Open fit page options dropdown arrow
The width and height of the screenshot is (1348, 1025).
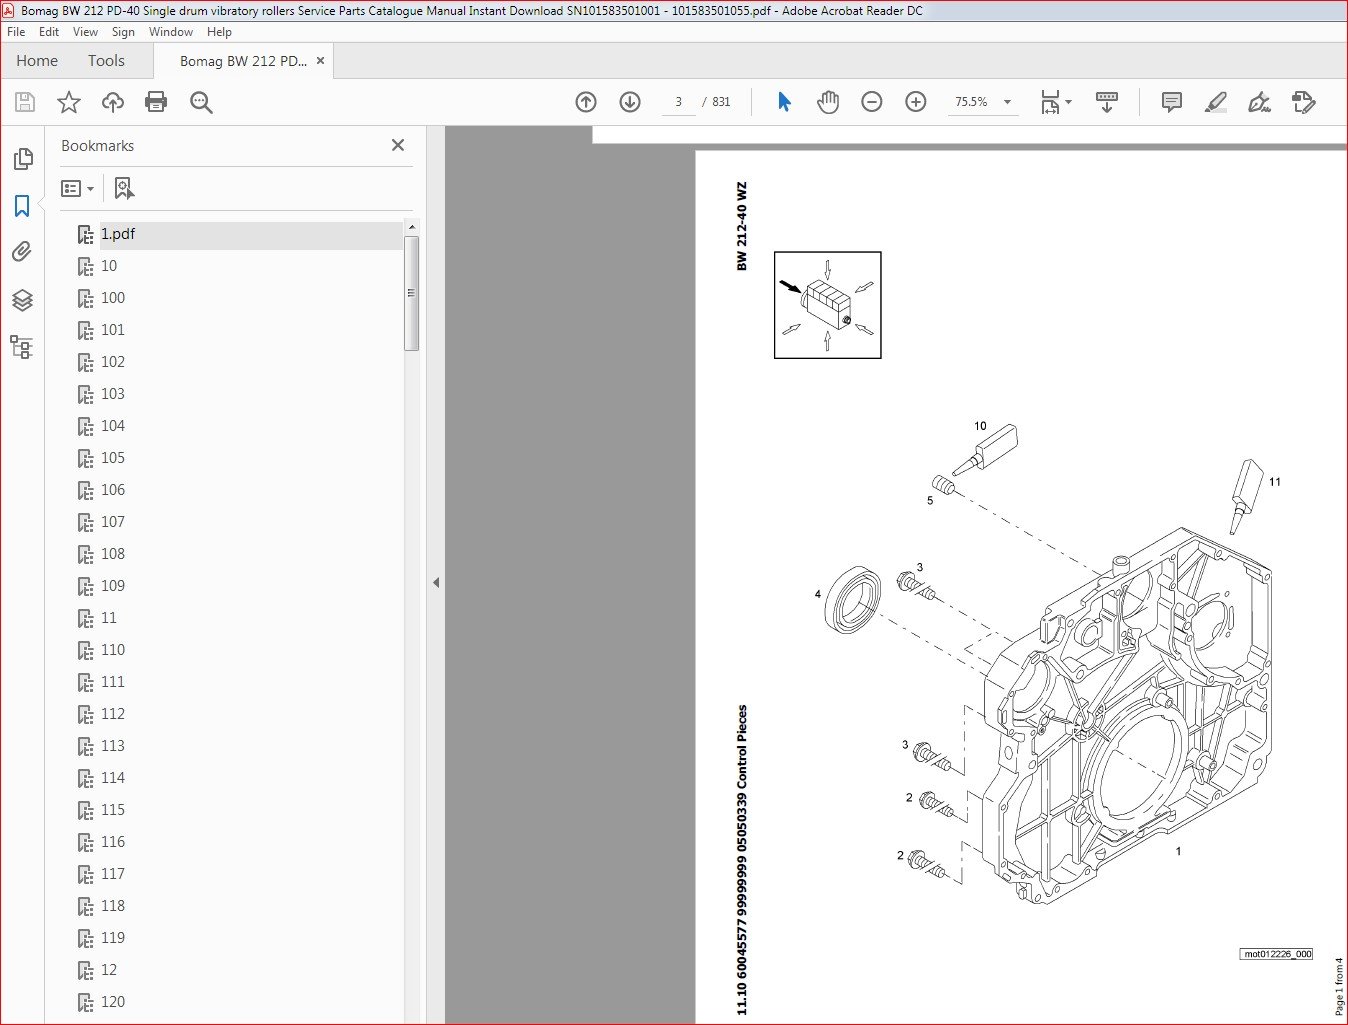click(x=1068, y=102)
